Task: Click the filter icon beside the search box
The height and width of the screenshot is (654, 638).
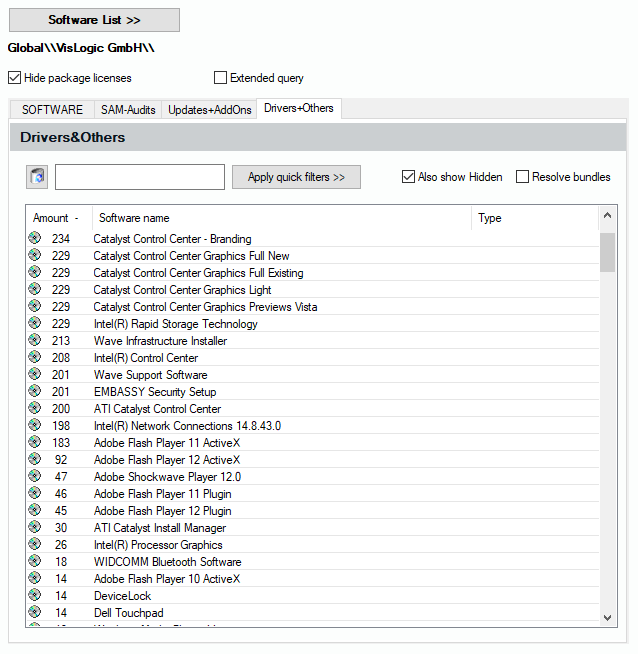Action: coord(37,177)
